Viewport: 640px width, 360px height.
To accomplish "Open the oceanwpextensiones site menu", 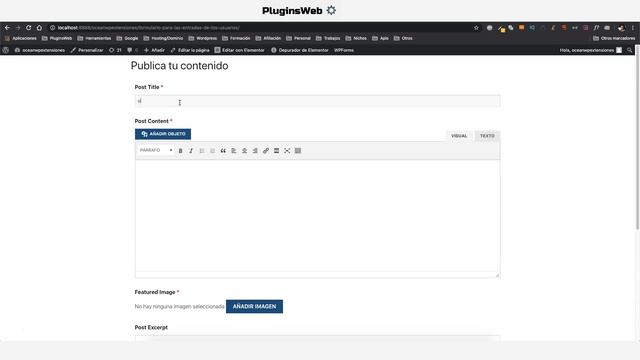I will pyautogui.click(x=40, y=50).
